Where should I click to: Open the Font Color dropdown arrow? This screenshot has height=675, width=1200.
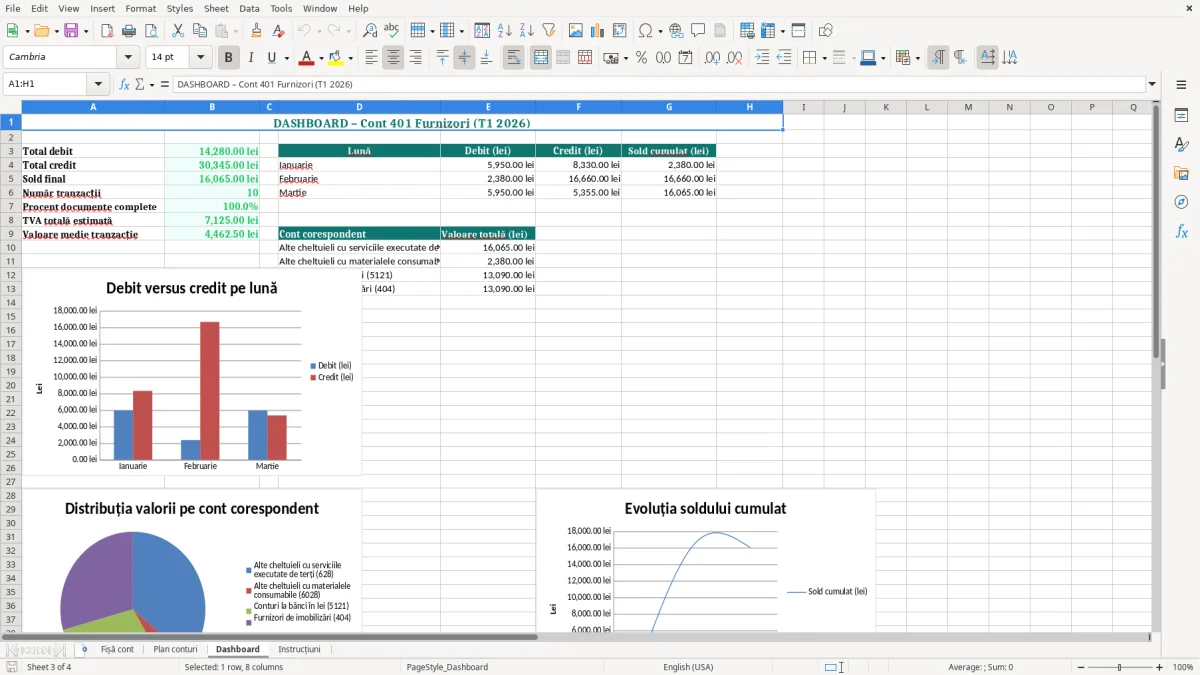point(321,58)
